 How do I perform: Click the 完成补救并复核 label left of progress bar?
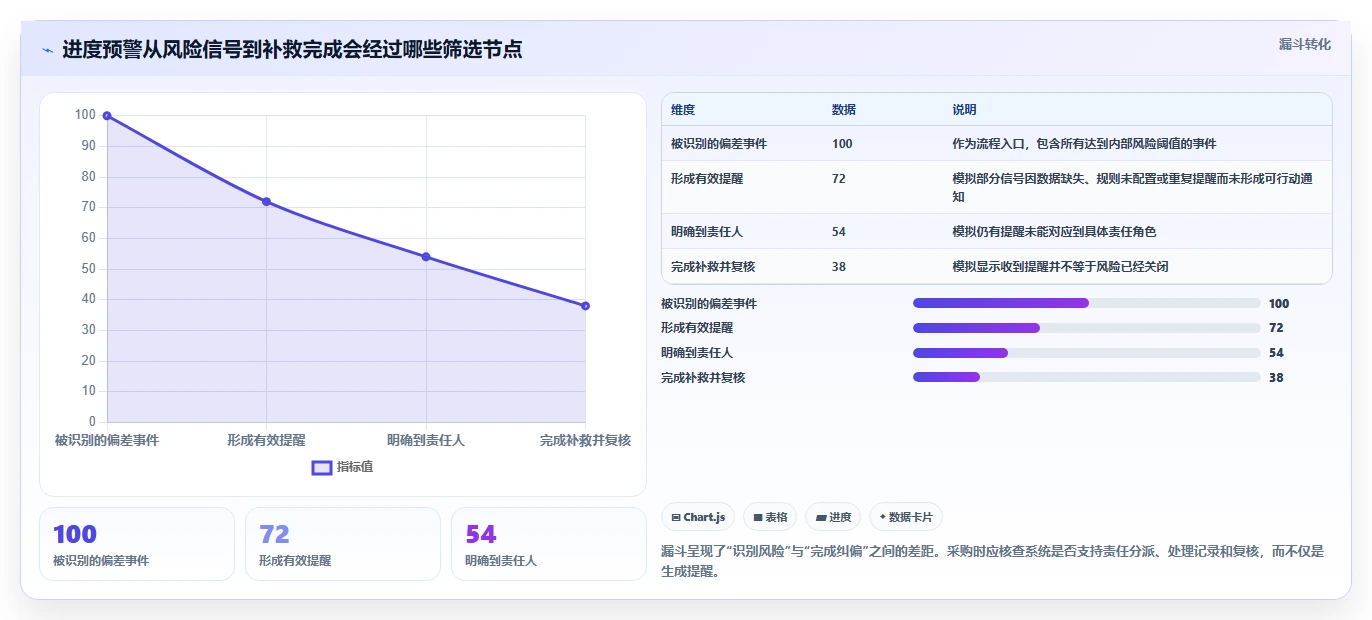pyautogui.click(x=703, y=377)
